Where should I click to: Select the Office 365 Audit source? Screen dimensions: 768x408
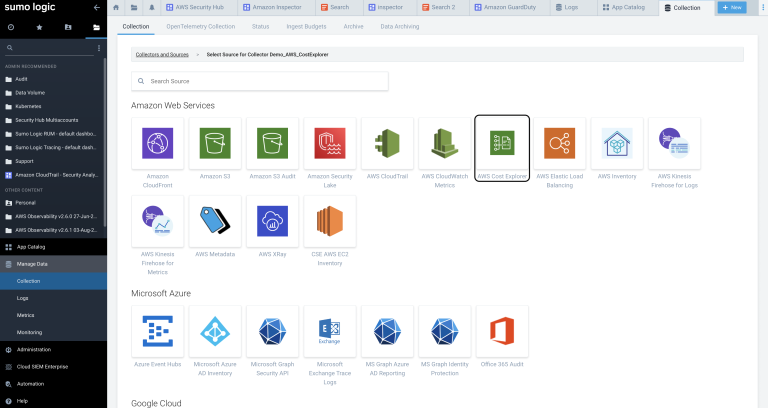click(502, 331)
